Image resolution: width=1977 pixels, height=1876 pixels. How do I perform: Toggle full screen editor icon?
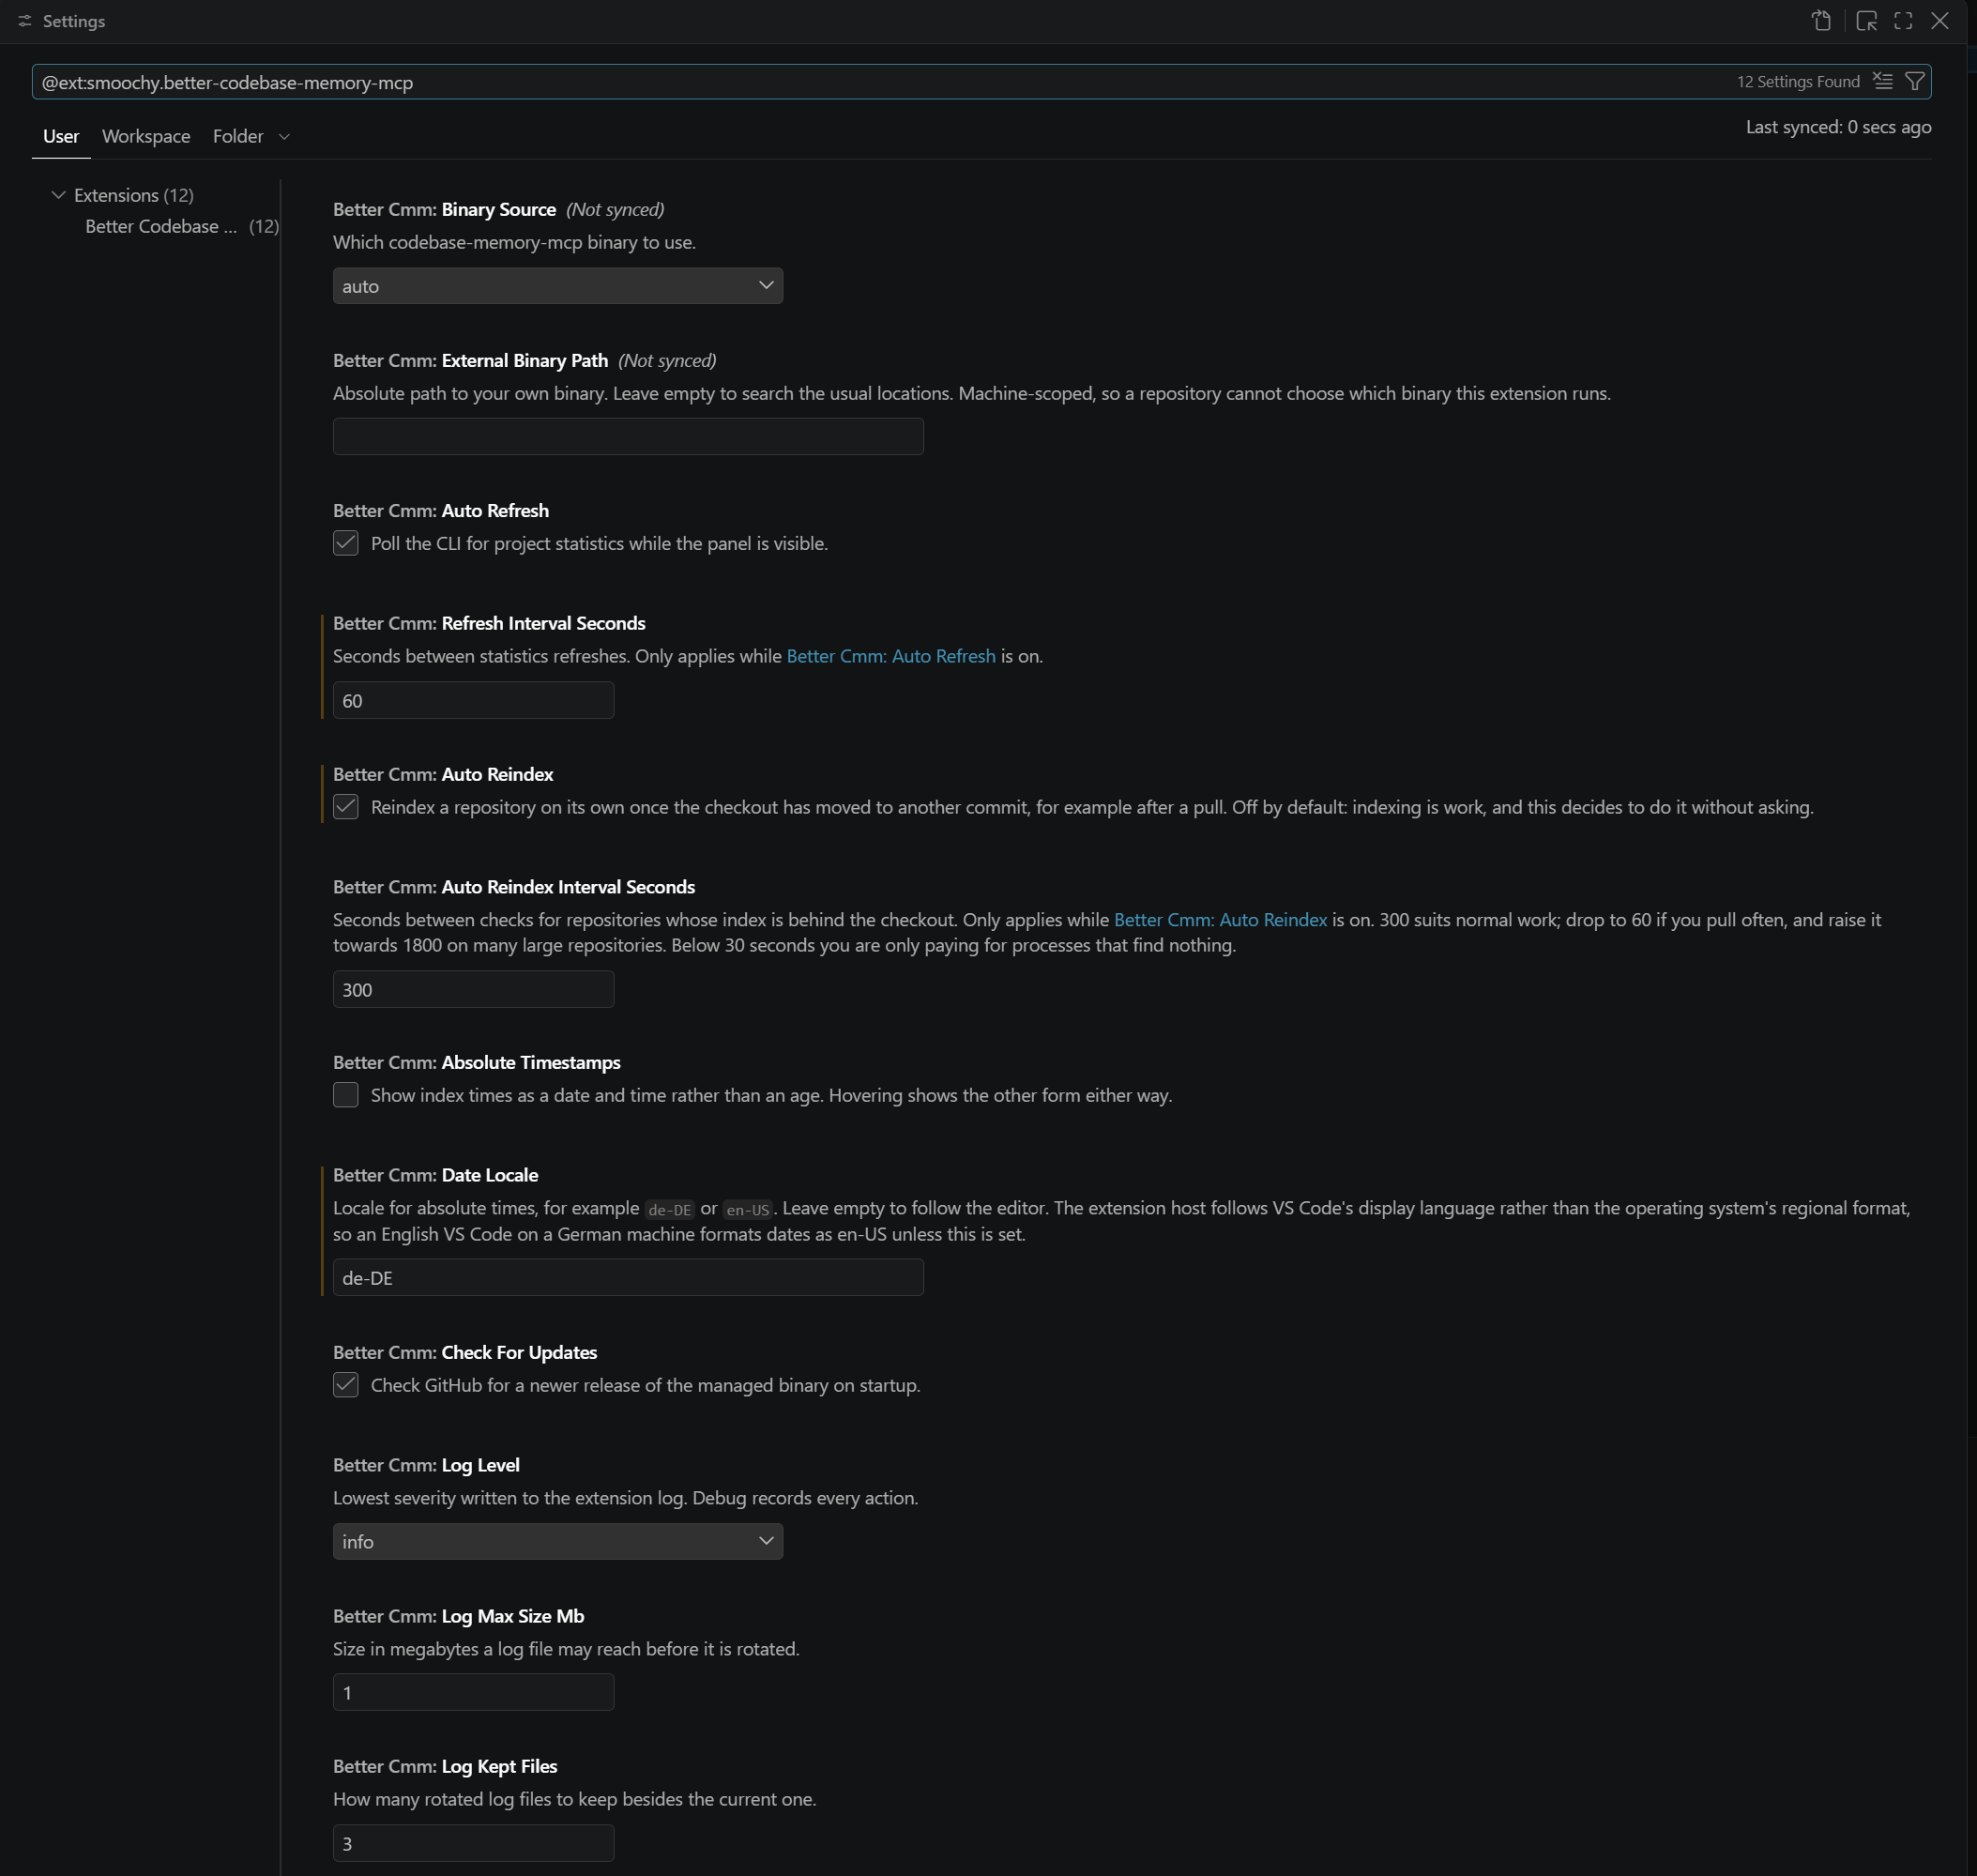[1903, 21]
